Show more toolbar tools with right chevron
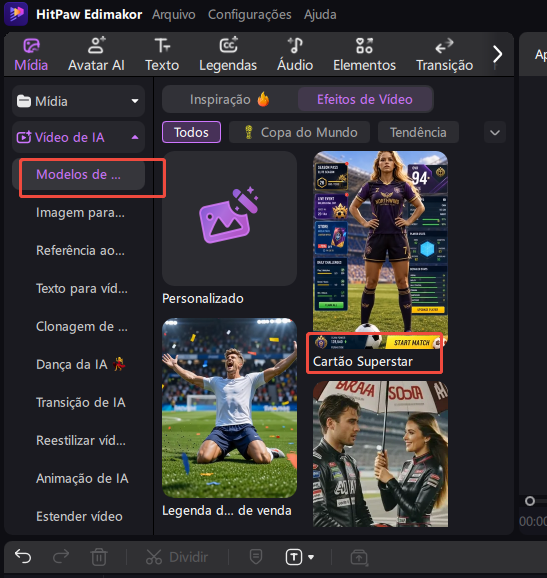The width and height of the screenshot is (547, 578). point(497,55)
